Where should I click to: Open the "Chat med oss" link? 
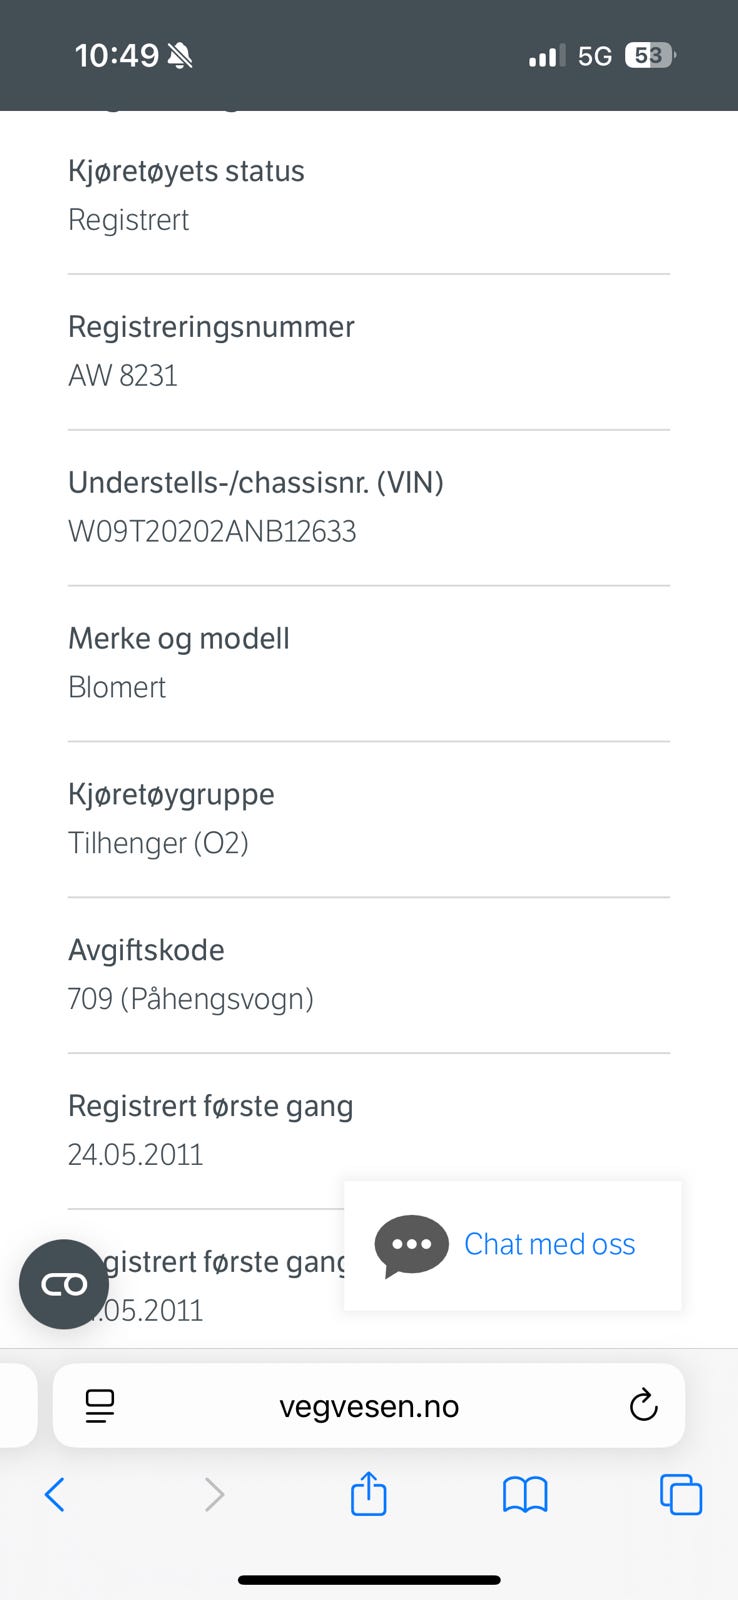click(x=549, y=1244)
